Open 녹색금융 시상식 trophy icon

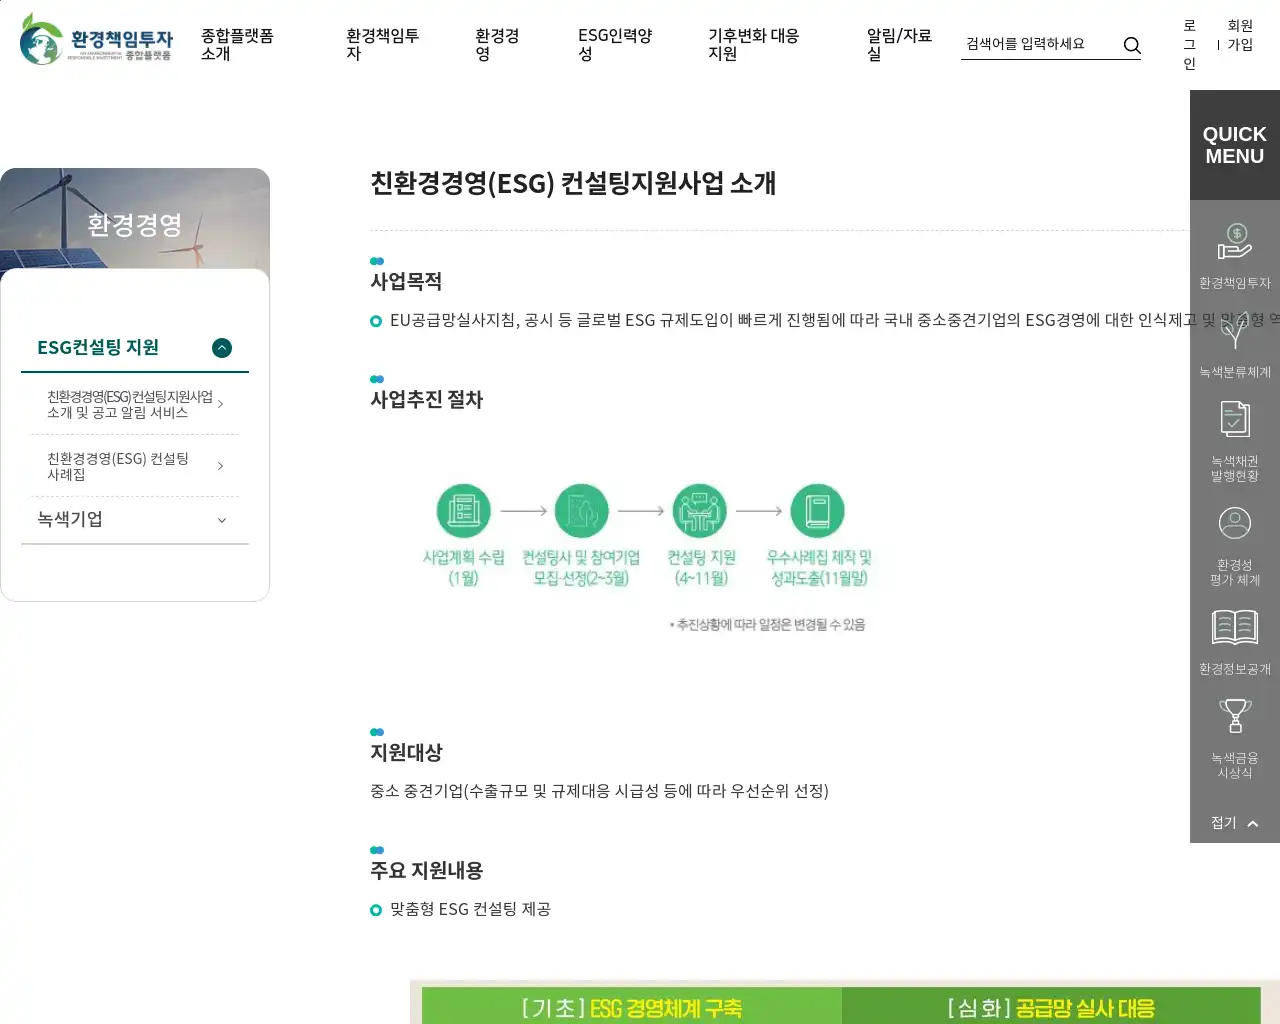pos(1234,717)
